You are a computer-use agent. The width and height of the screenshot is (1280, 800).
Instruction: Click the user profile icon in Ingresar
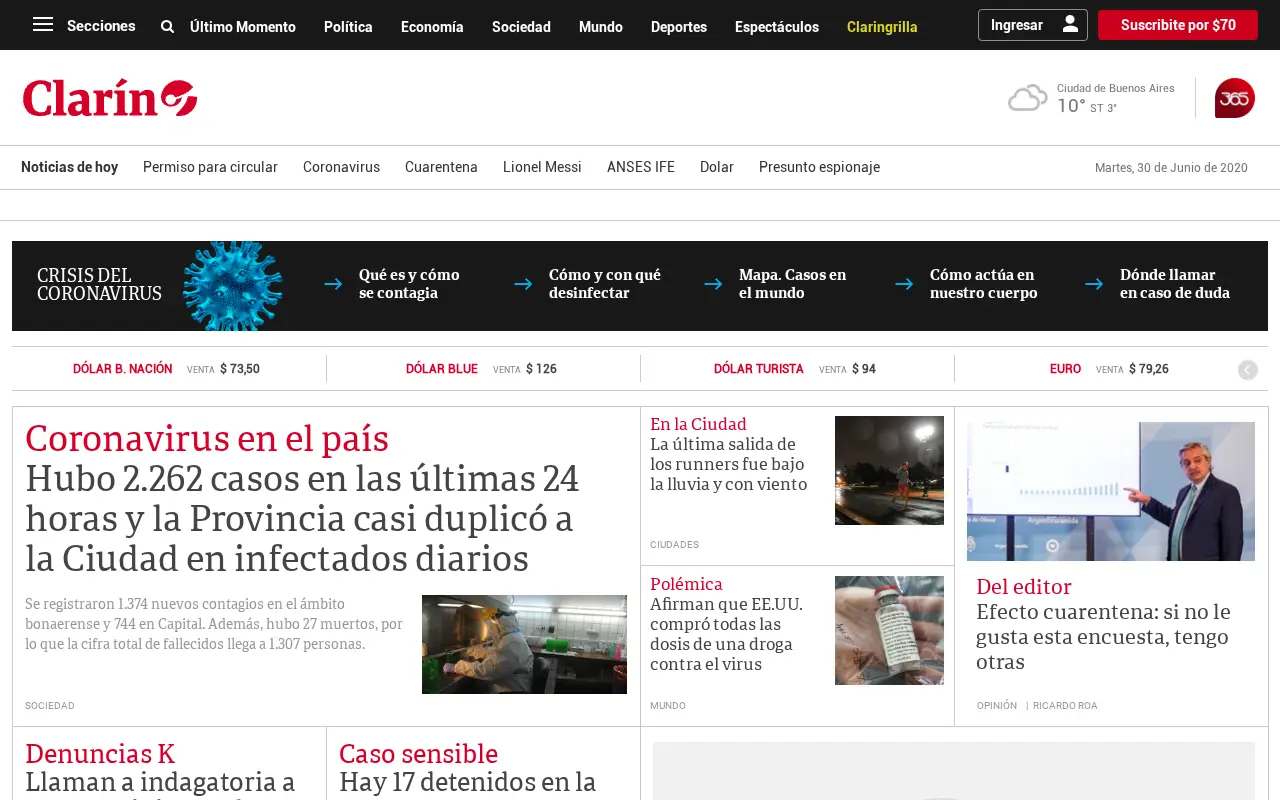(x=1070, y=24)
